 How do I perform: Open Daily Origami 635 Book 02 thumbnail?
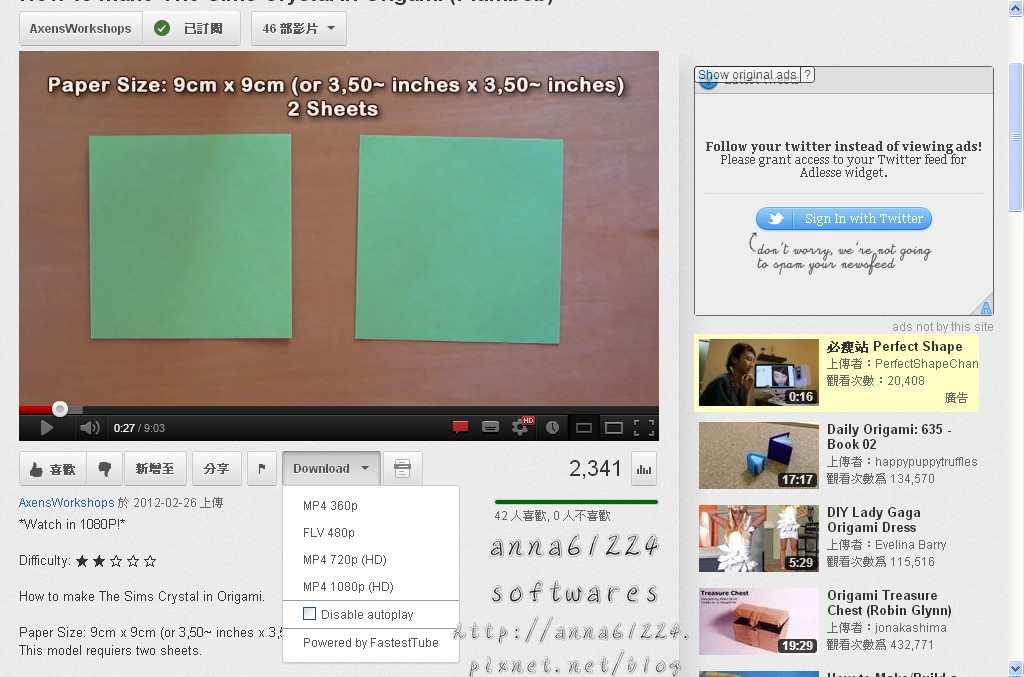[x=758, y=455]
